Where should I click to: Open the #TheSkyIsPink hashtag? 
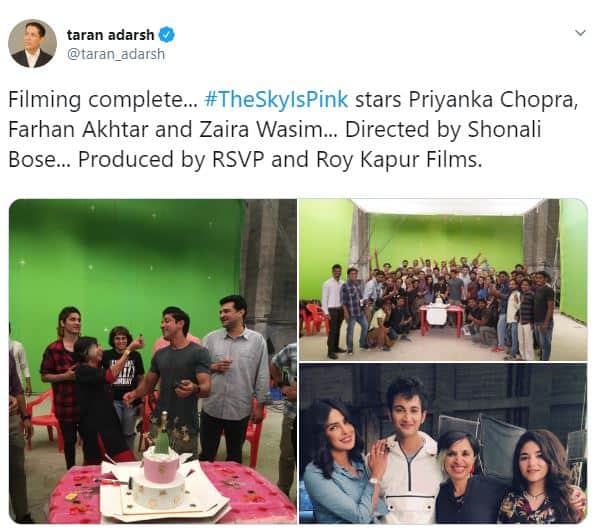pyautogui.click(x=276, y=99)
